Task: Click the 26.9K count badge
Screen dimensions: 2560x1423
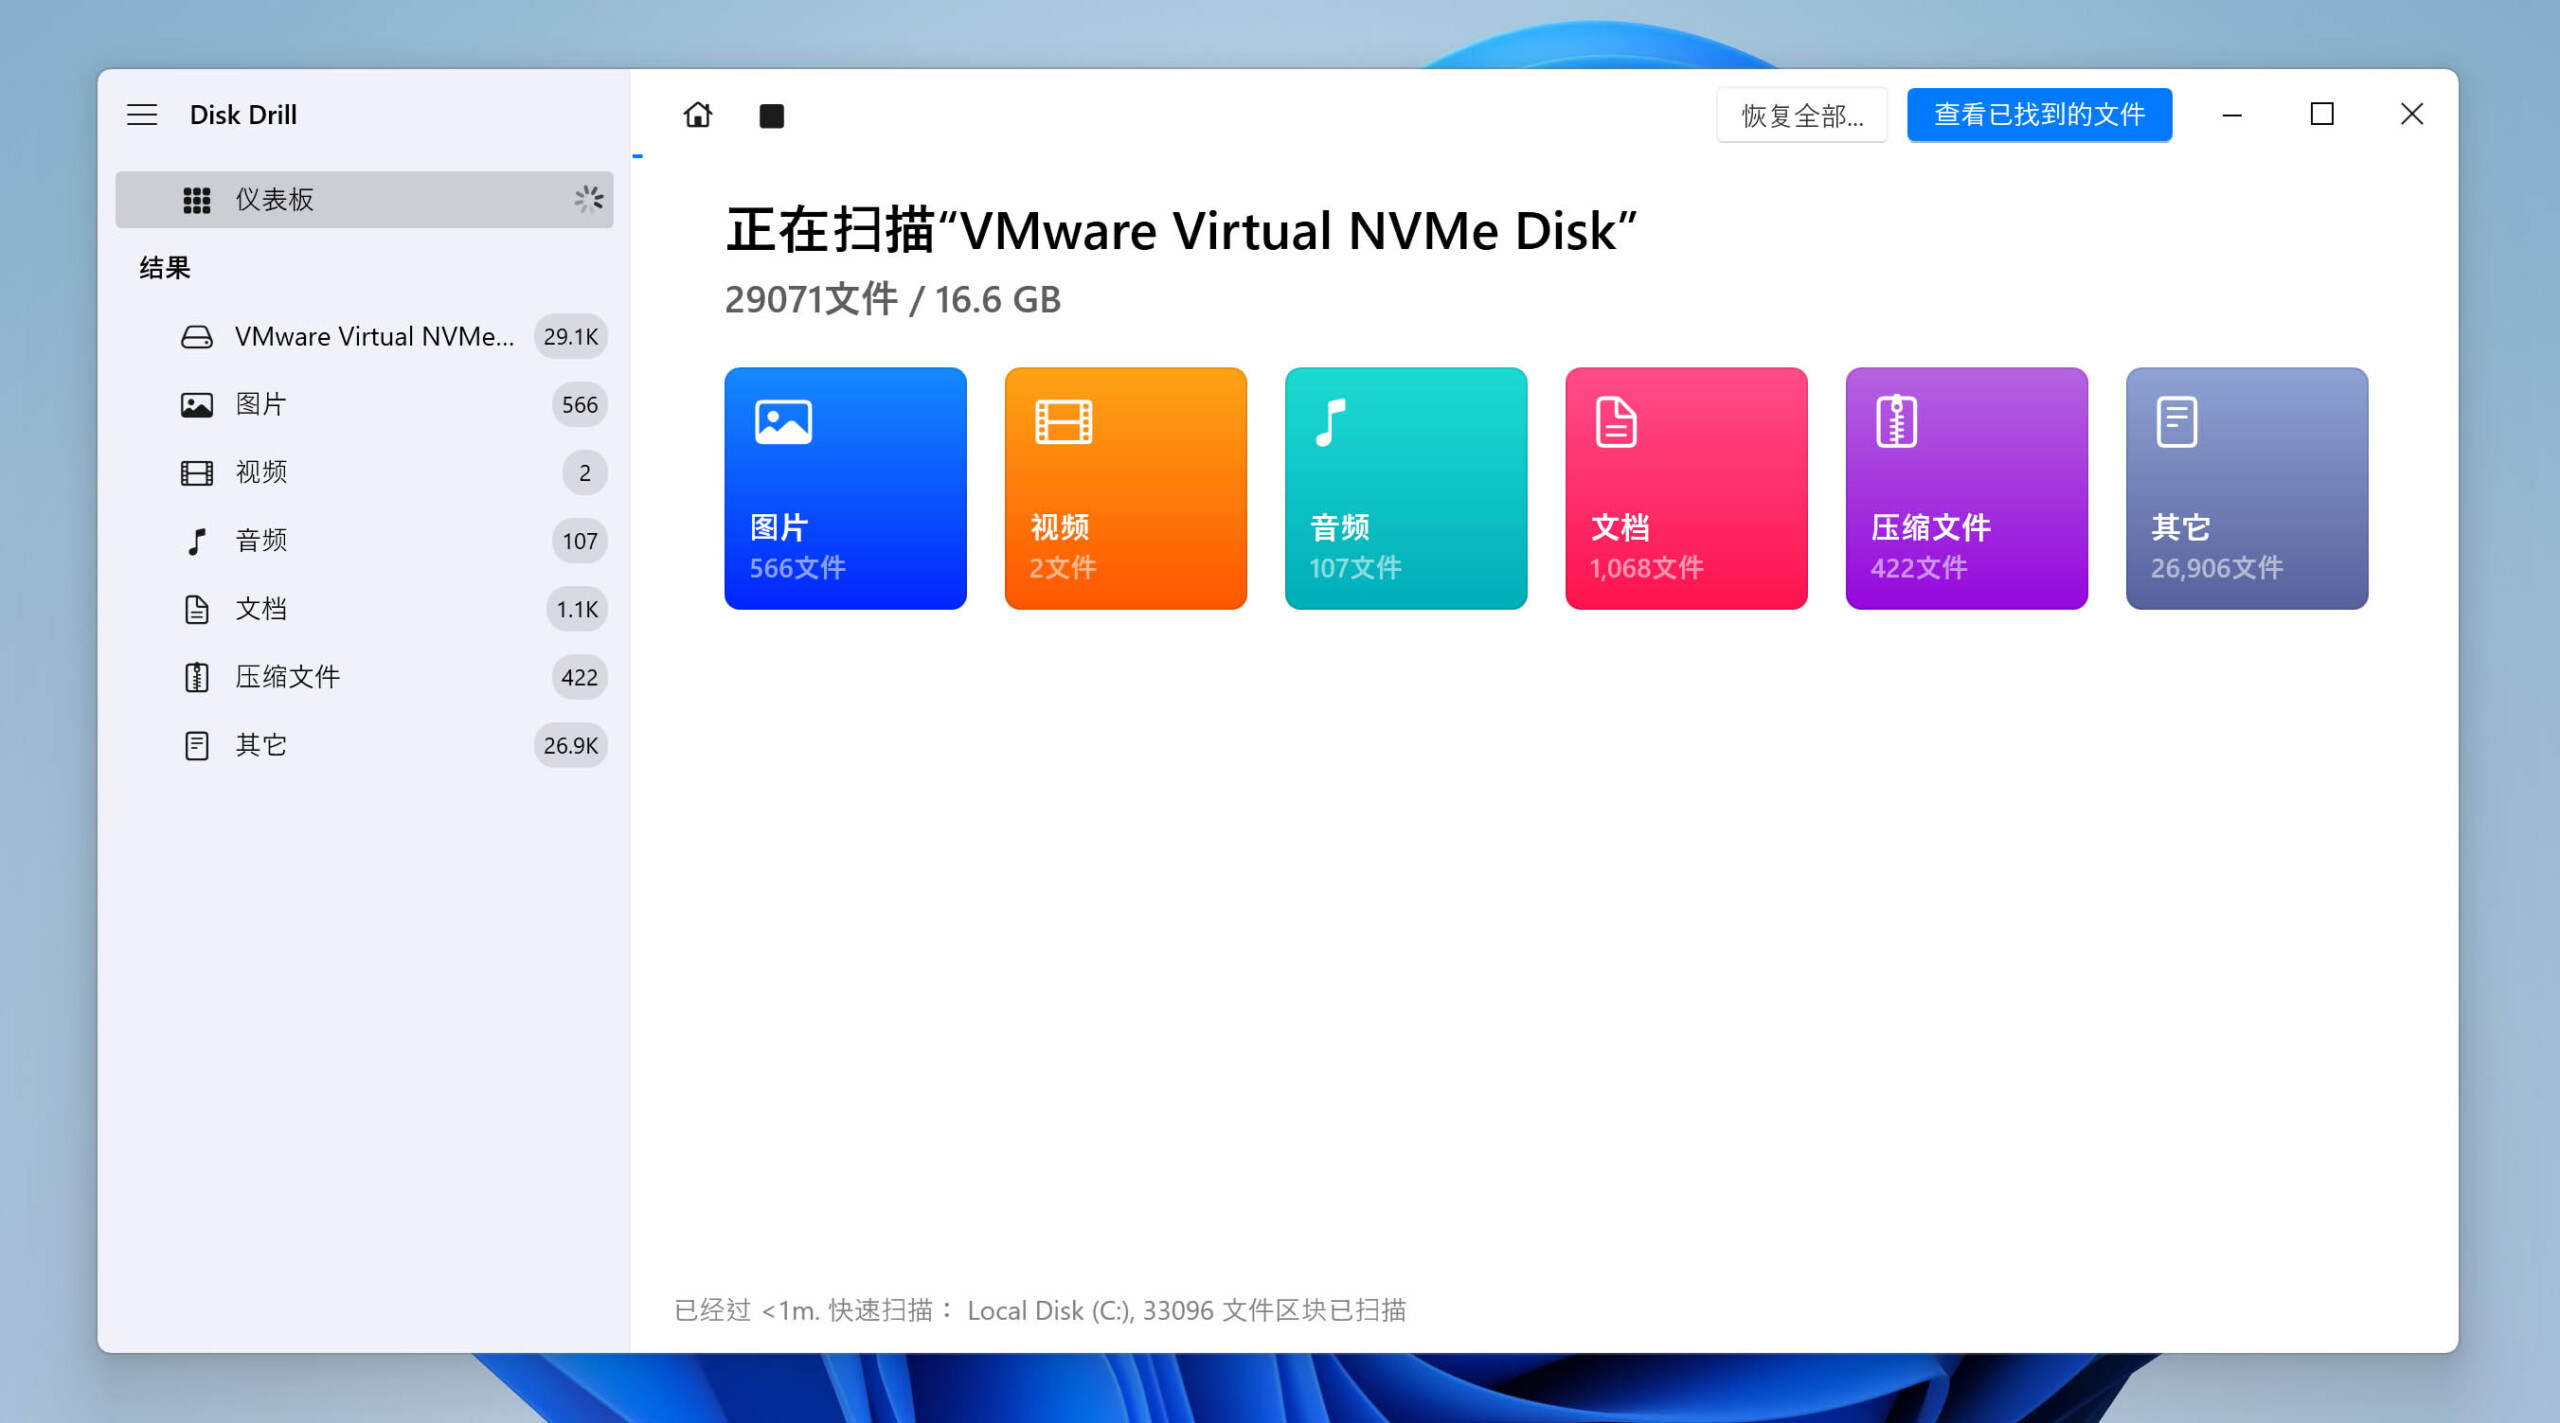Action: 571,745
